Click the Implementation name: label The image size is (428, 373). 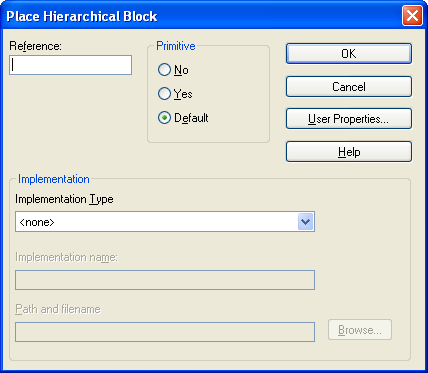pyautogui.click(x=66, y=257)
